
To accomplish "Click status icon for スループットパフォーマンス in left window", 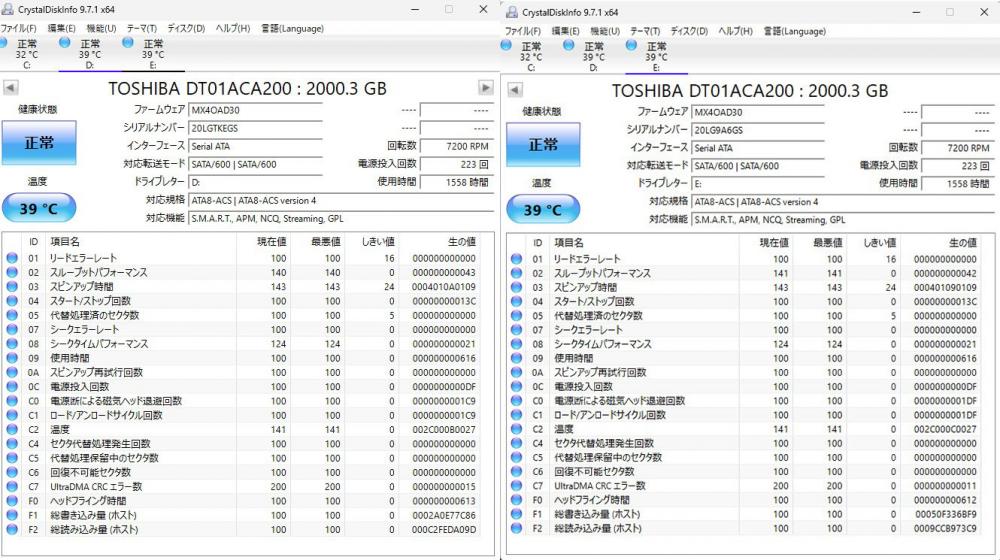I will (12, 272).
